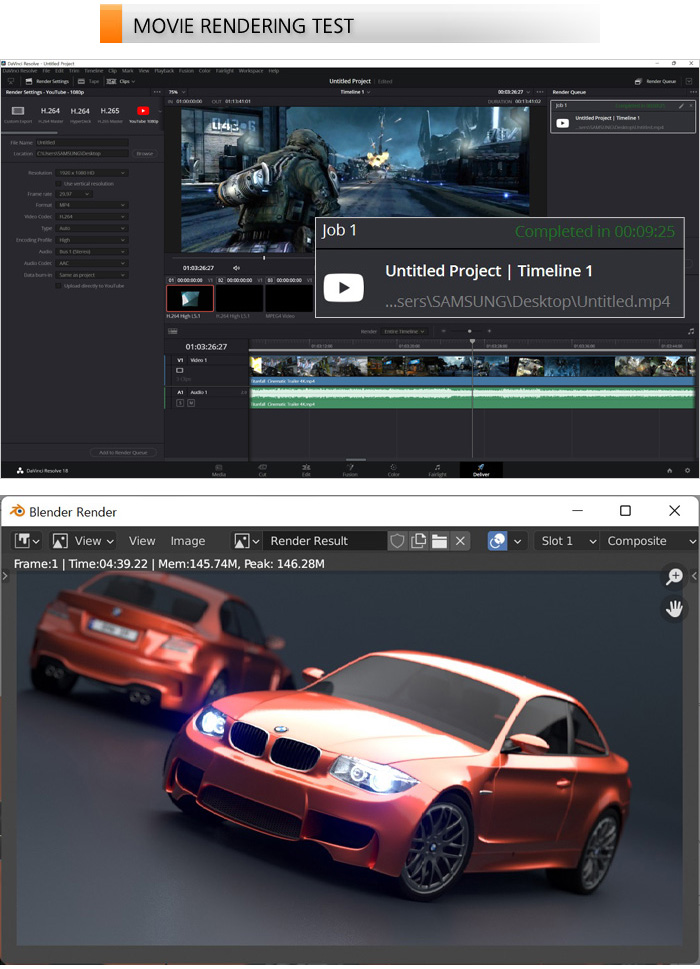This screenshot has width=700, height=969.
Task: Open the Playback menu in DaVinci Resolve
Action: click(x=164, y=71)
